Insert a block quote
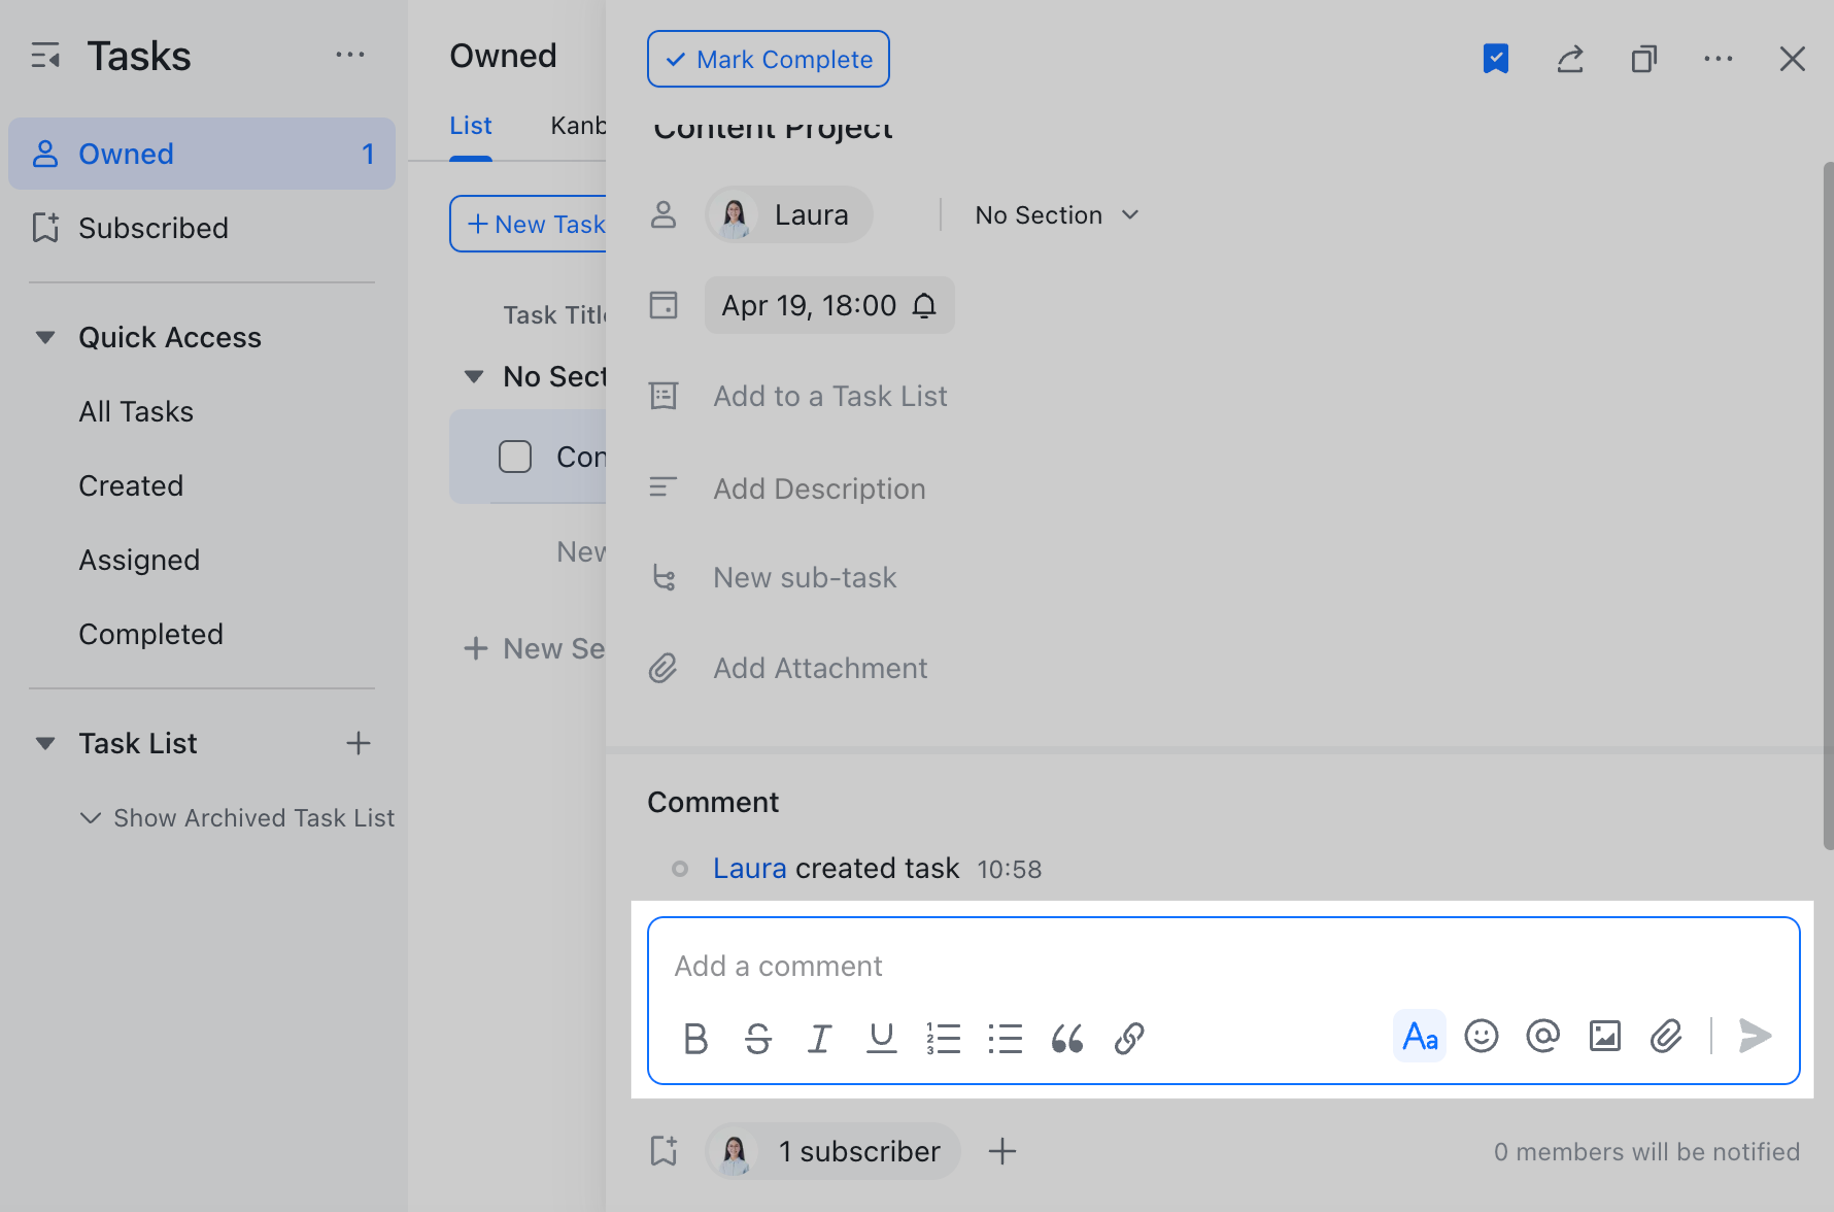The height and width of the screenshot is (1212, 1834). [1067, 1038]
